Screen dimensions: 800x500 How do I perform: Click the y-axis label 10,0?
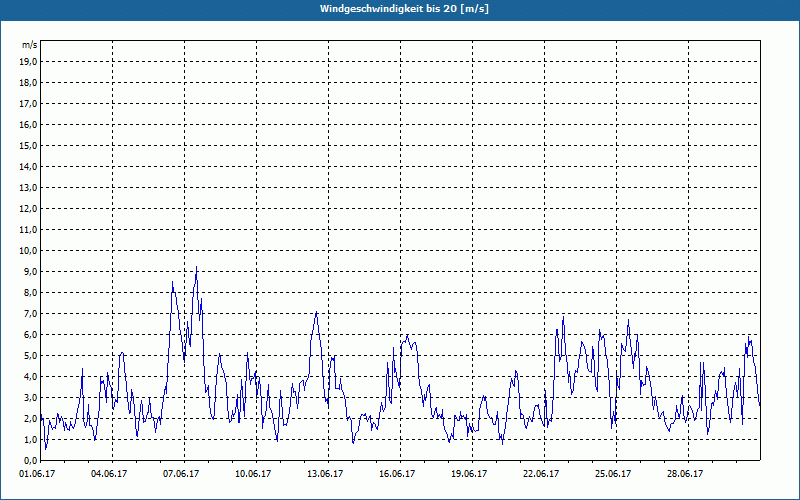click(x=28, y=251)
